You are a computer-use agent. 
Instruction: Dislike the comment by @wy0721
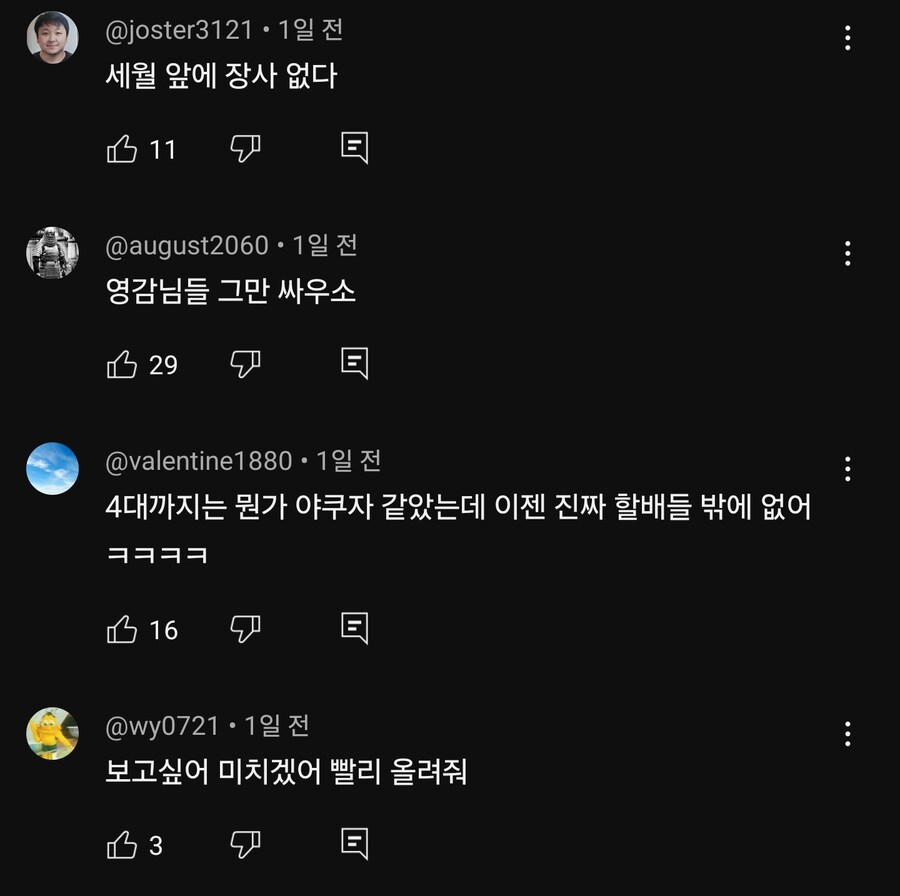point(245,845)
